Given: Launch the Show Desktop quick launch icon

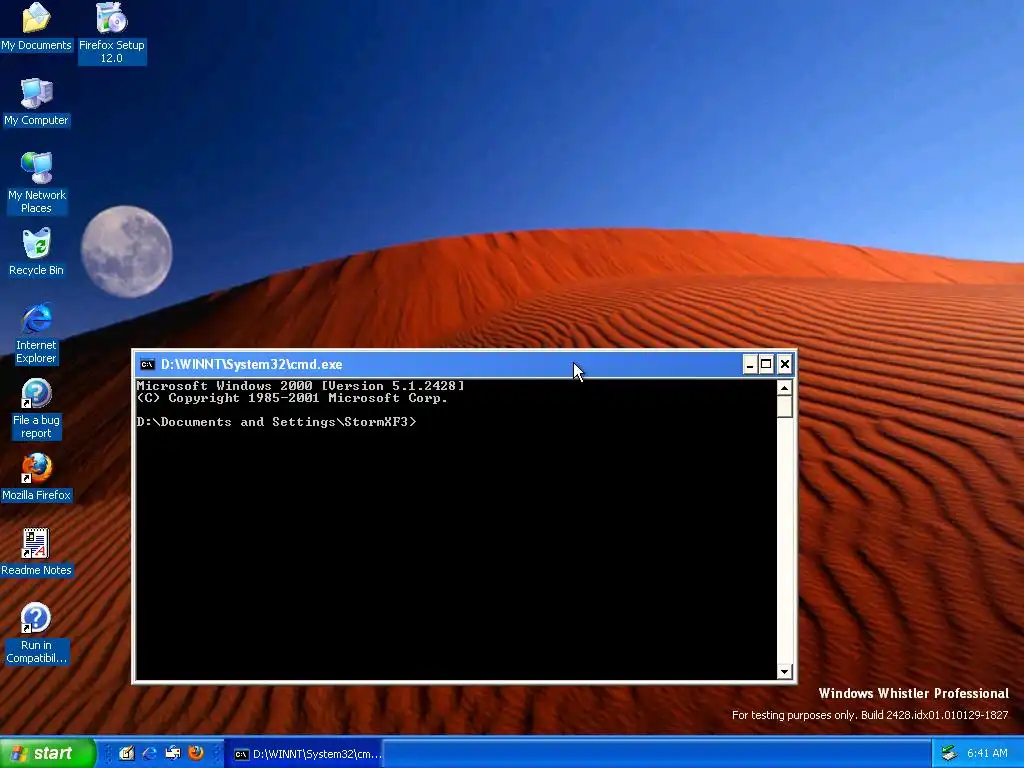Looking at the screenshot, I should coord(127,754).
